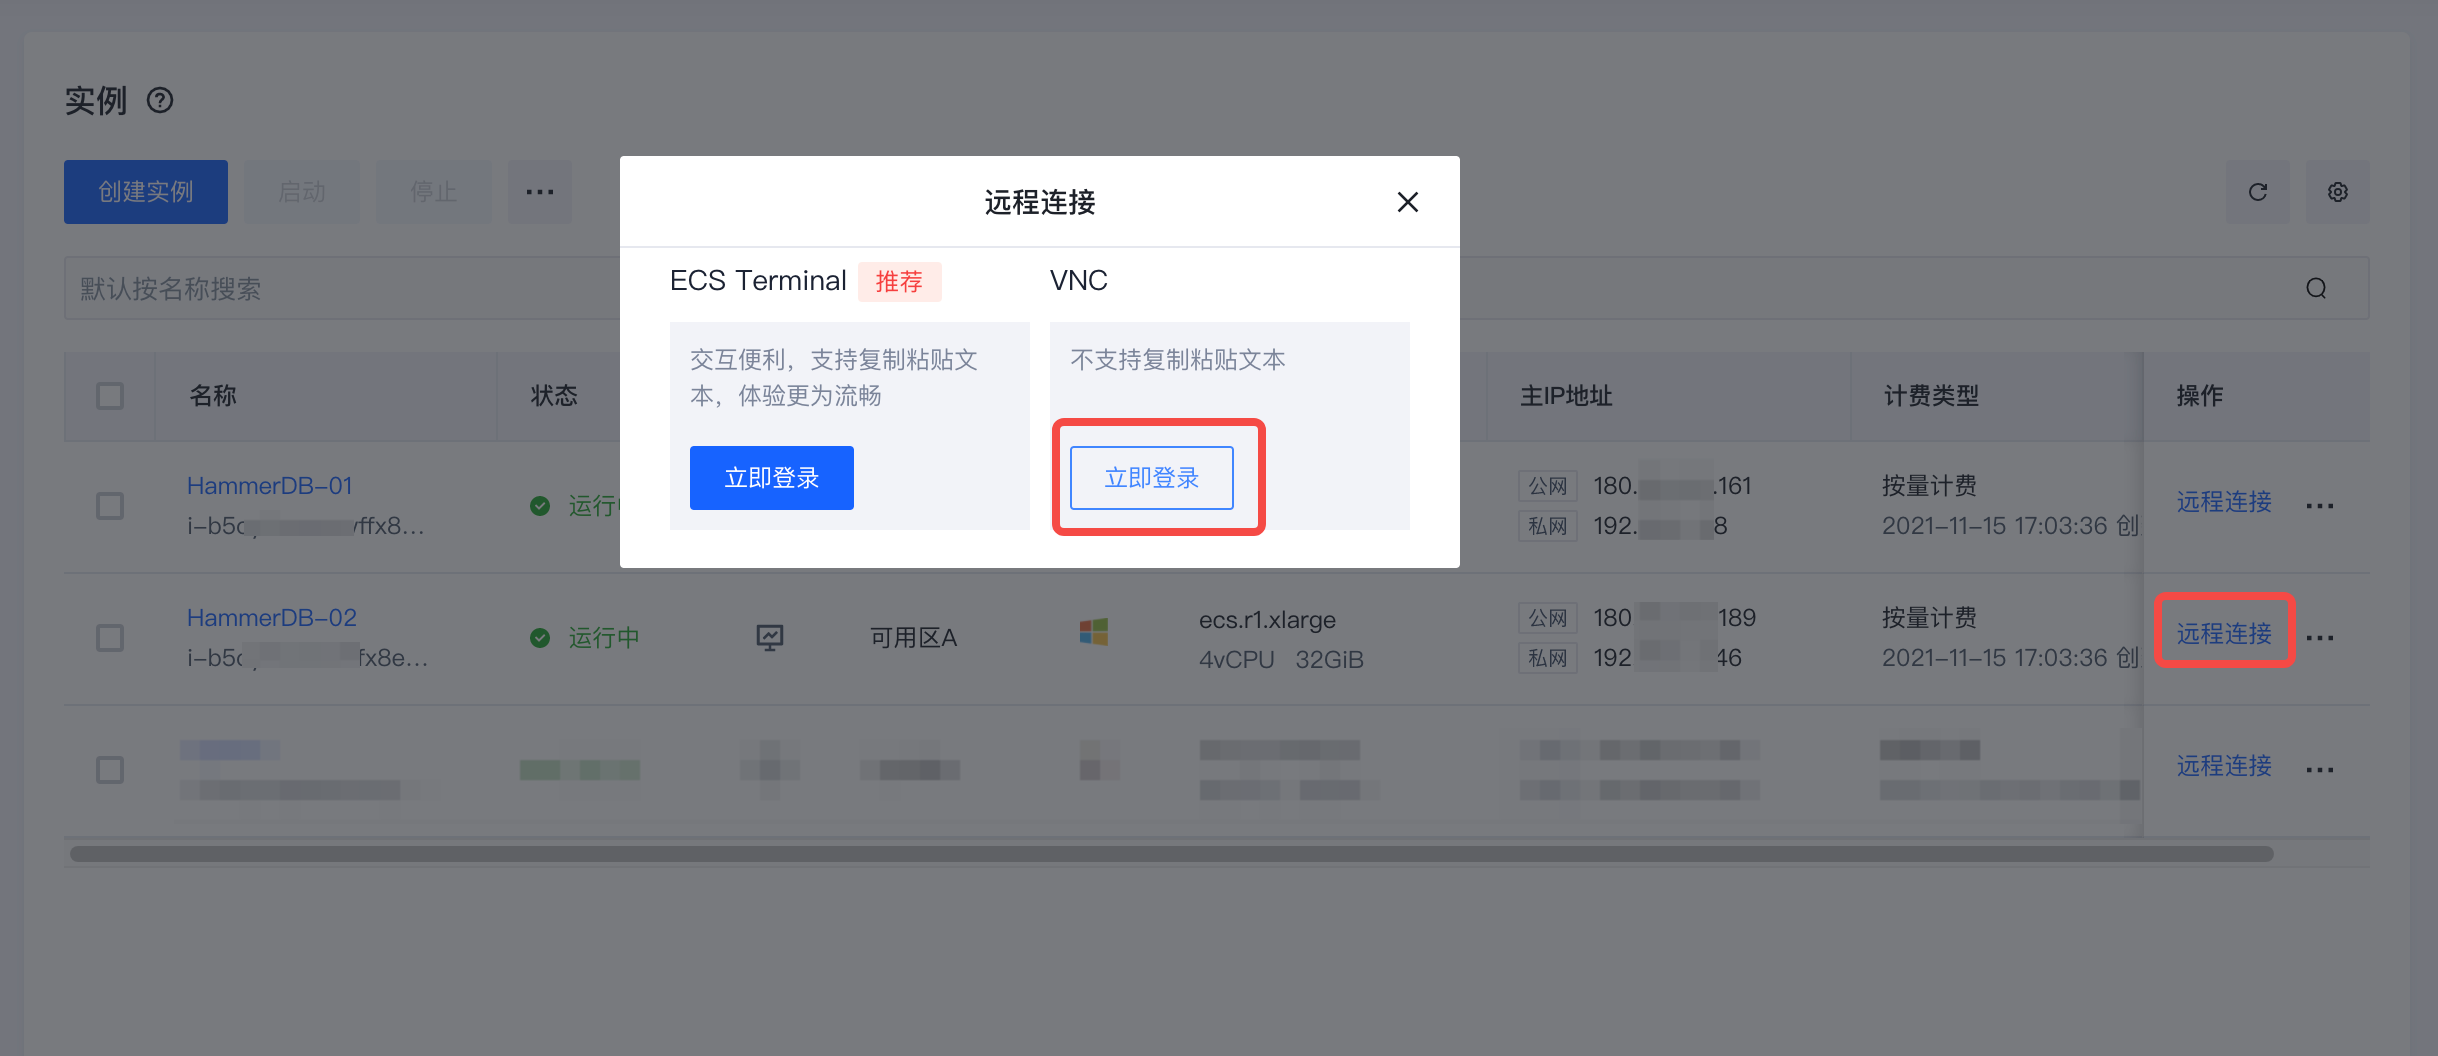This screenshot has width=2438, height=1056.
Task: Open more actions for HammerDB-02 row
Action: click(2320, 638)
